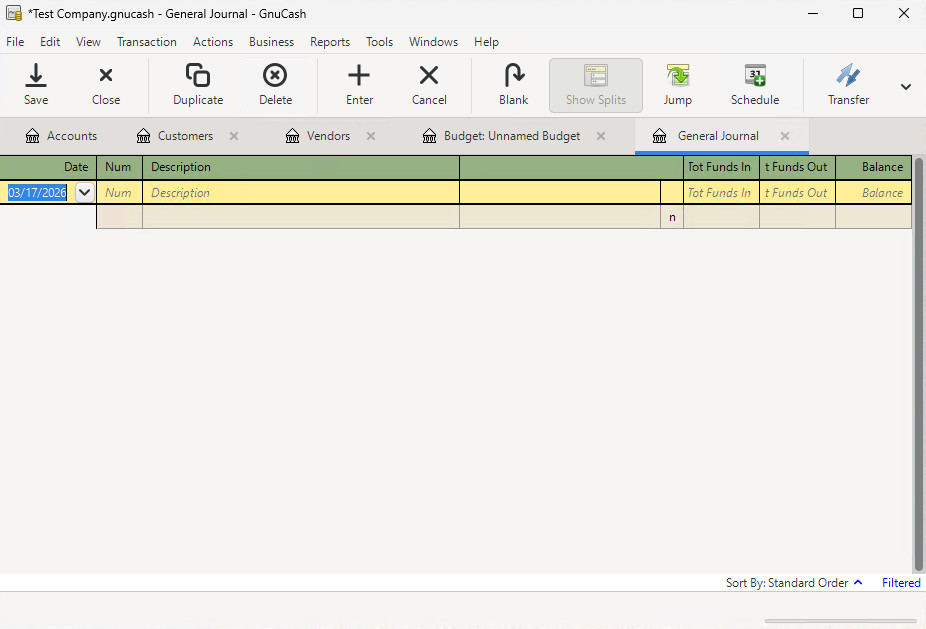The width and height of the screenshot is (926, 629).
Task: Open the Reports menu
Action: point(330,42)
